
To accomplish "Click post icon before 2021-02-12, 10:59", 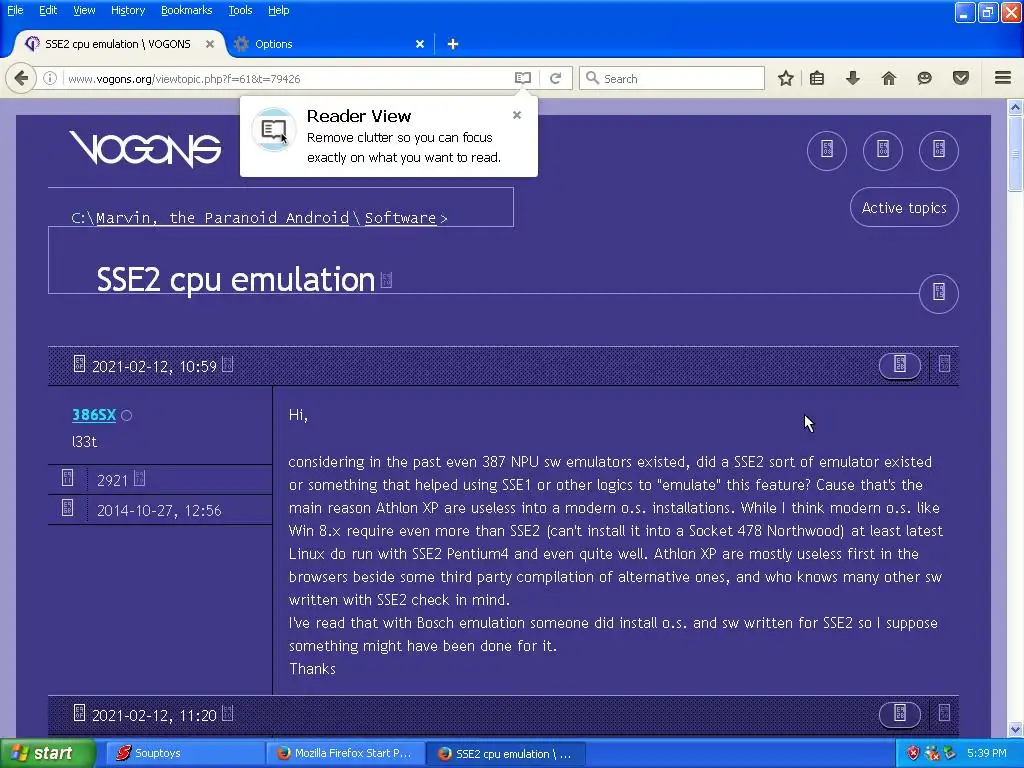I will pyautogui.click(x=79, y=364).
